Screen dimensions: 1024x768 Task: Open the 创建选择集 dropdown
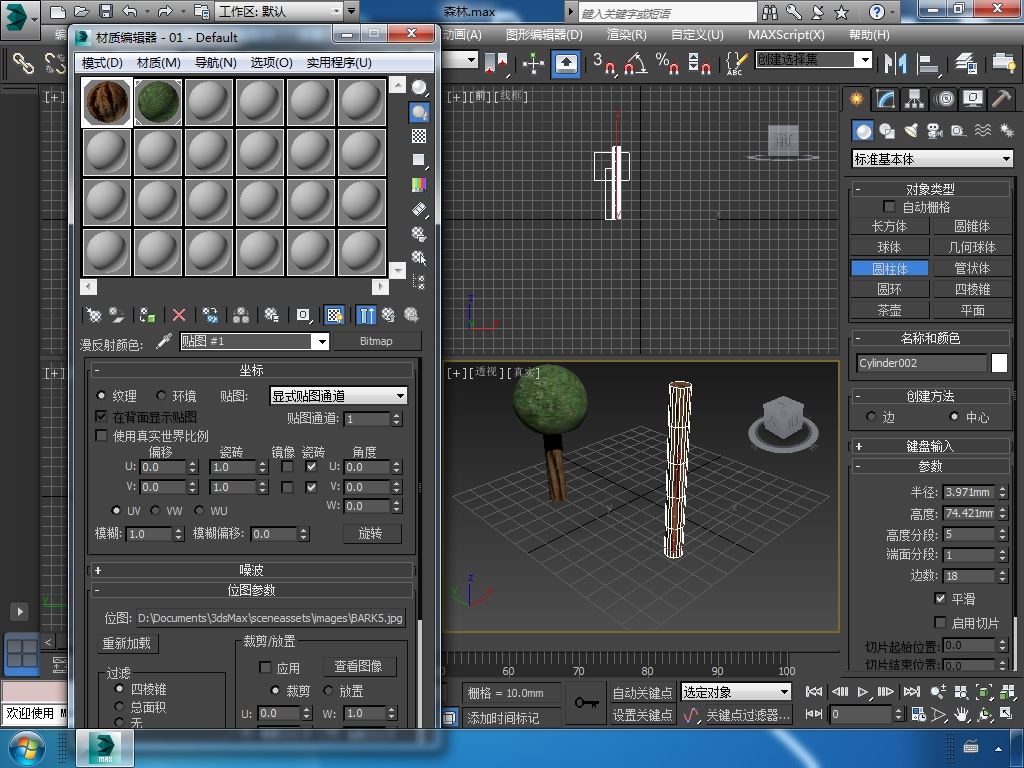(865, 60)
